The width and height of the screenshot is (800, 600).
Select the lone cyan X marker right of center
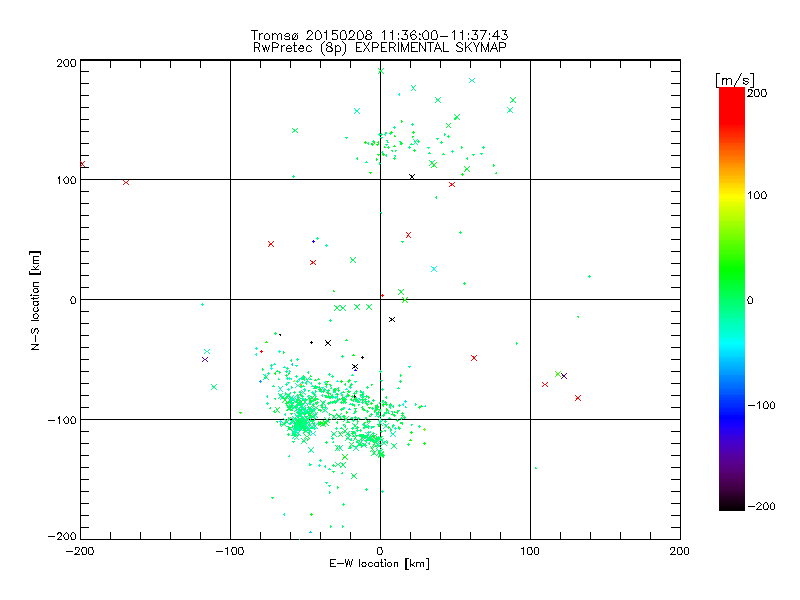click(434, 269)
